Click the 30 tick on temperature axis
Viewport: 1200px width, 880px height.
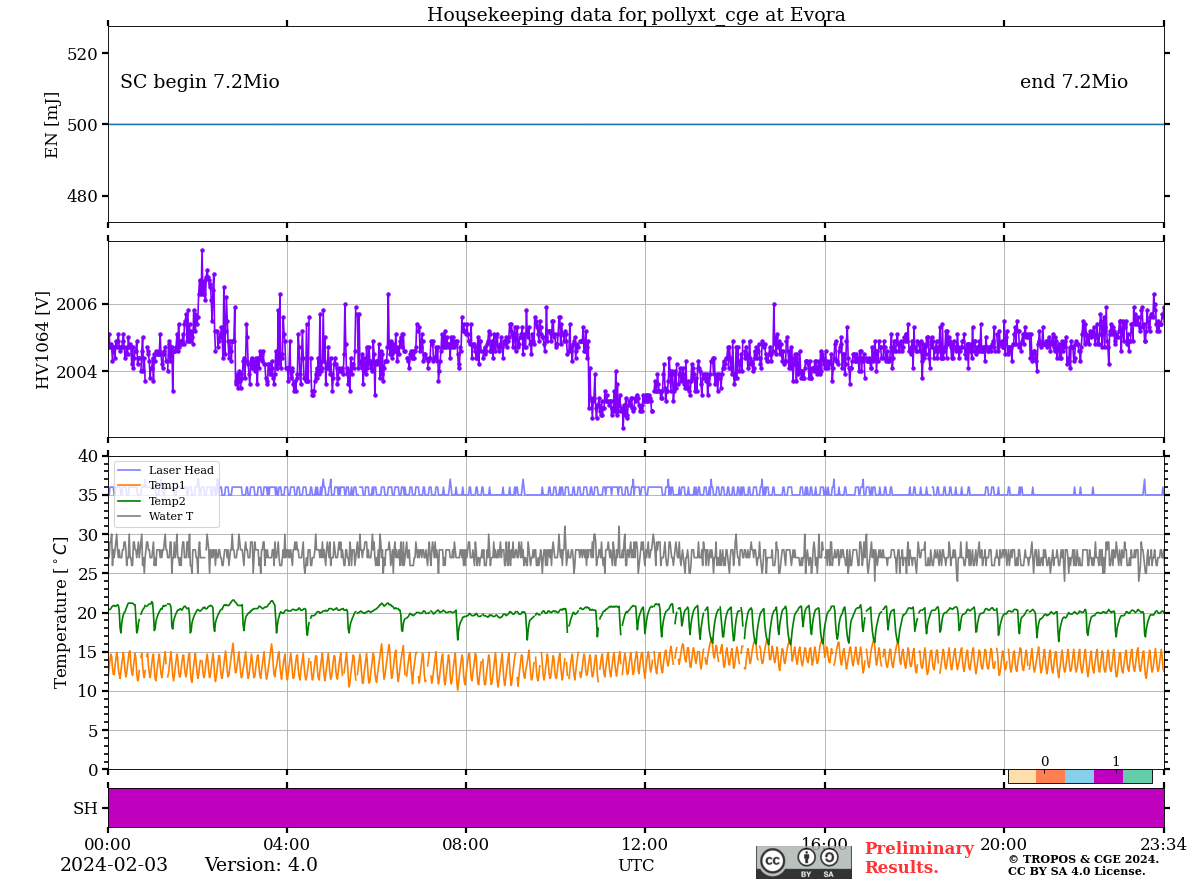pyautogui.click(x=88, y=535)
